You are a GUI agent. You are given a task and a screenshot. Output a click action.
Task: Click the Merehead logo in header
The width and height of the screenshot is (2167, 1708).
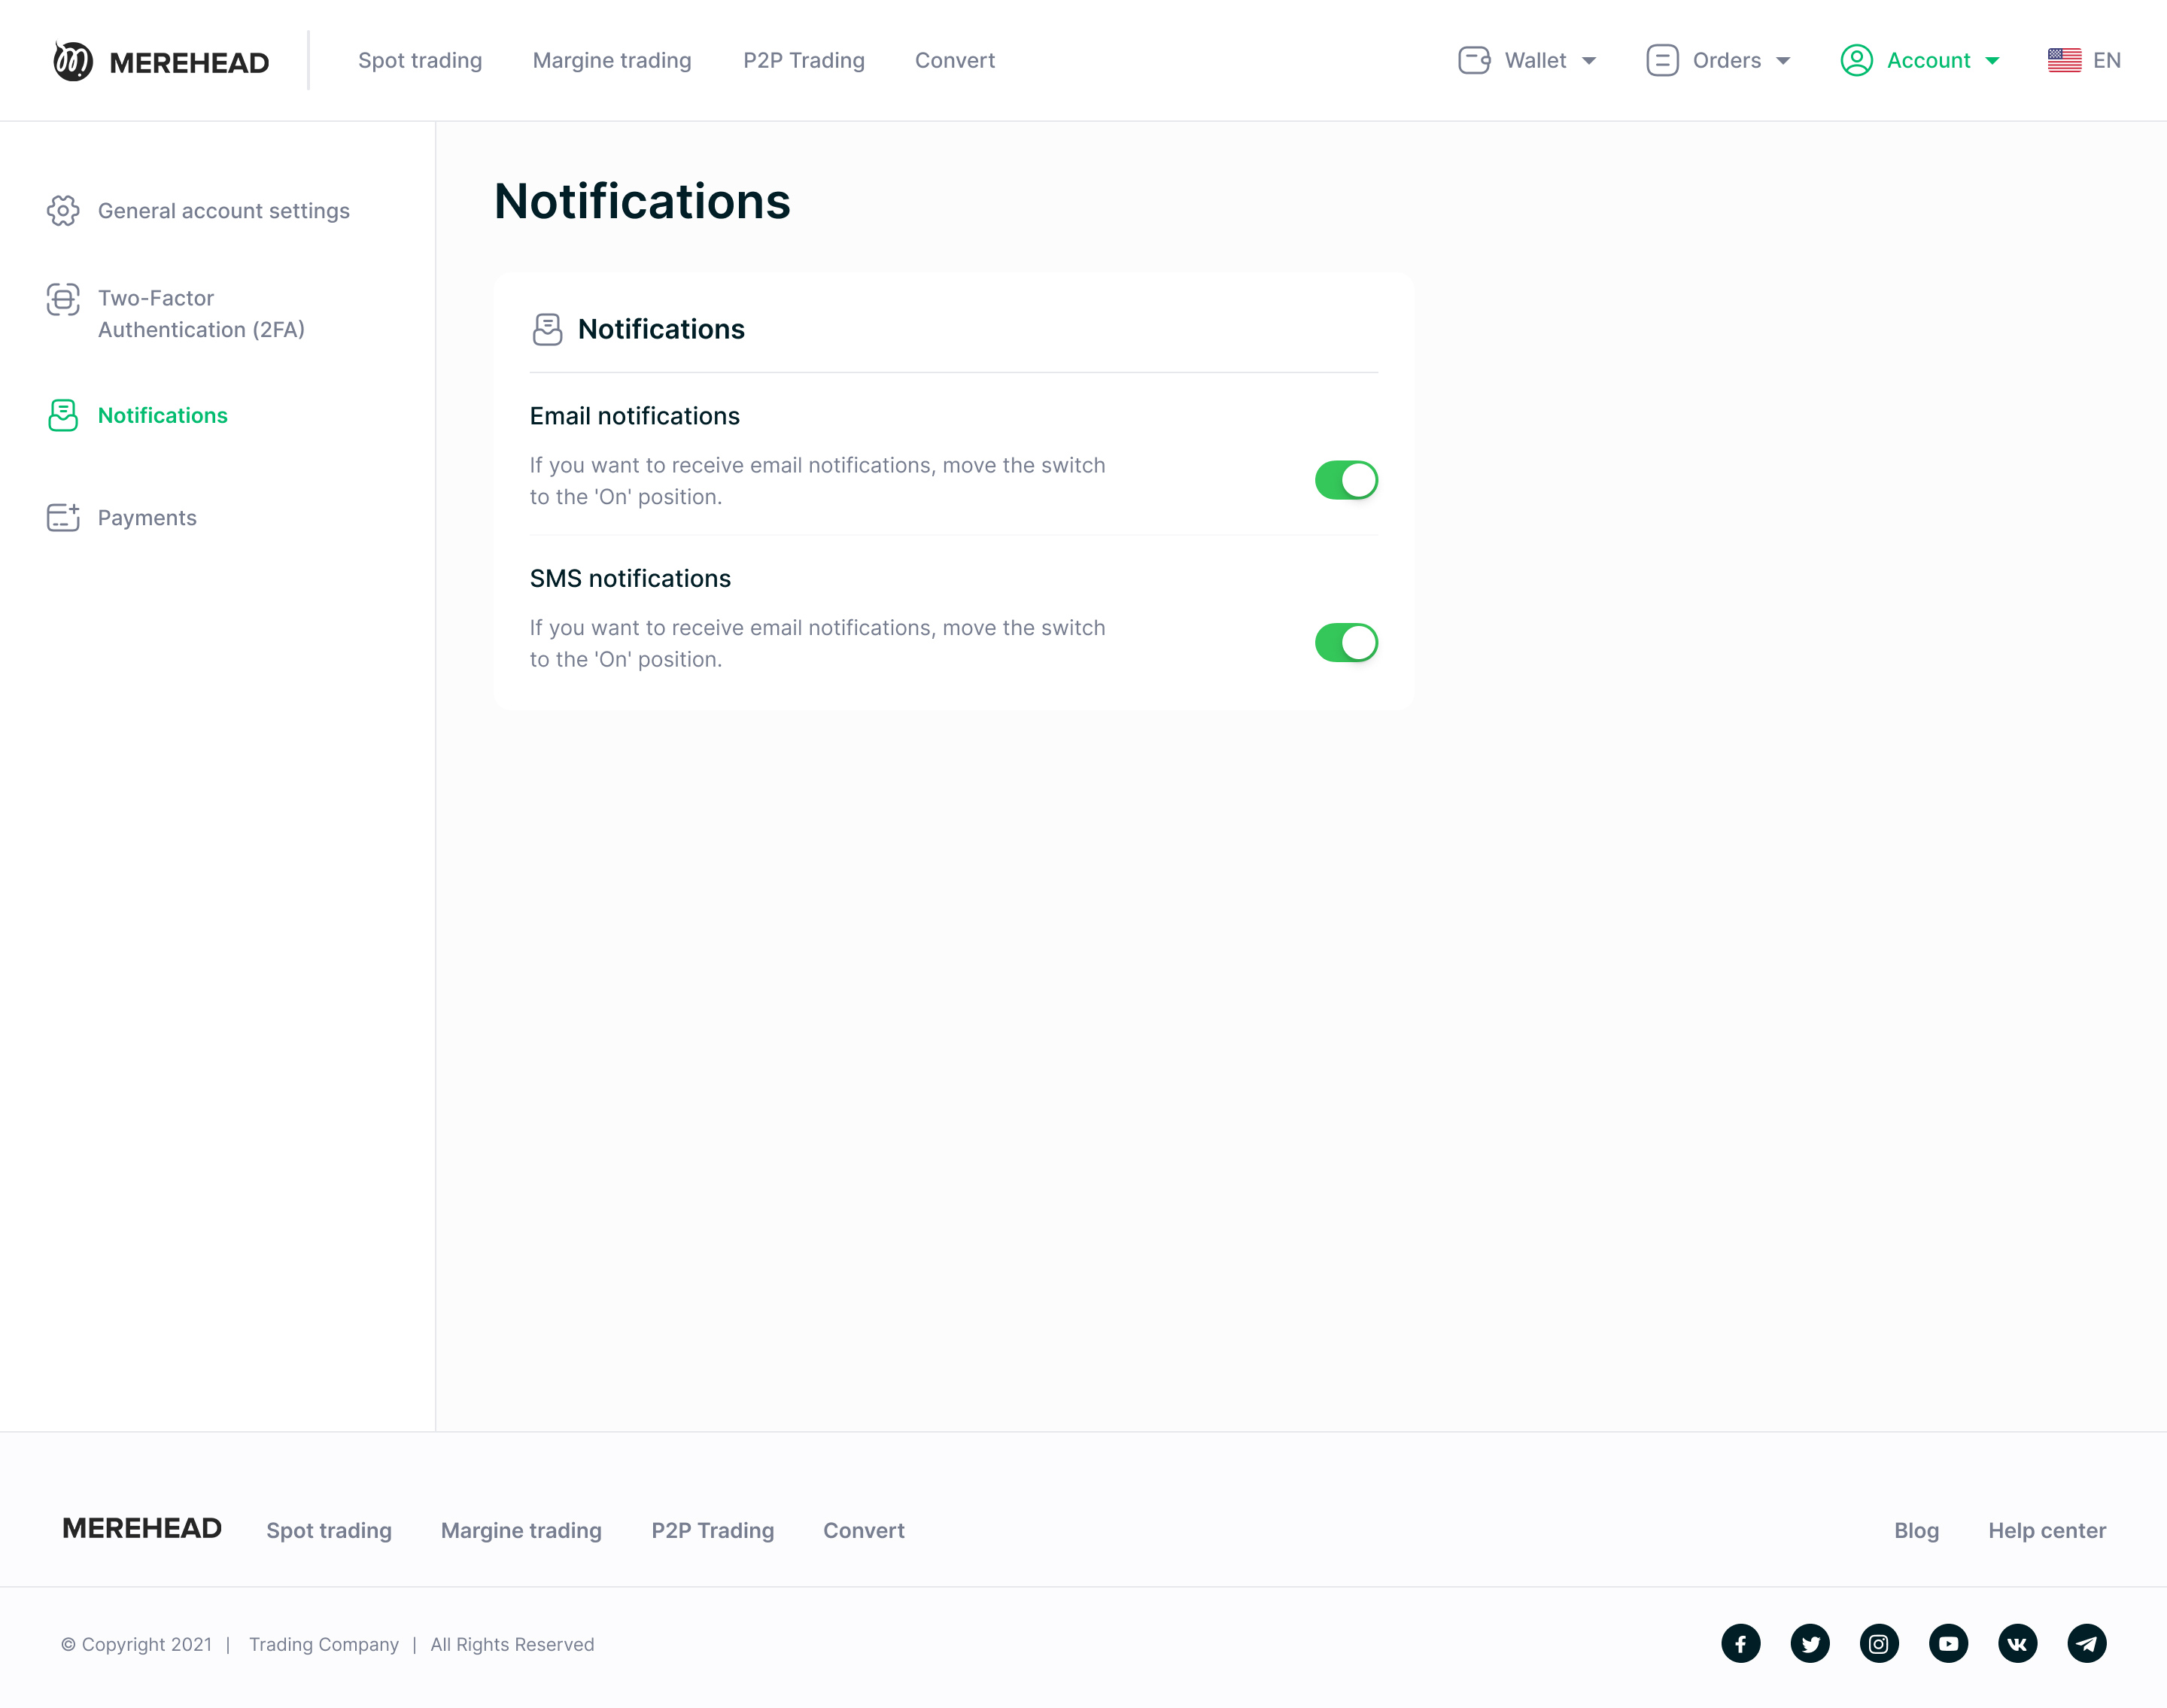pos(161,61)
